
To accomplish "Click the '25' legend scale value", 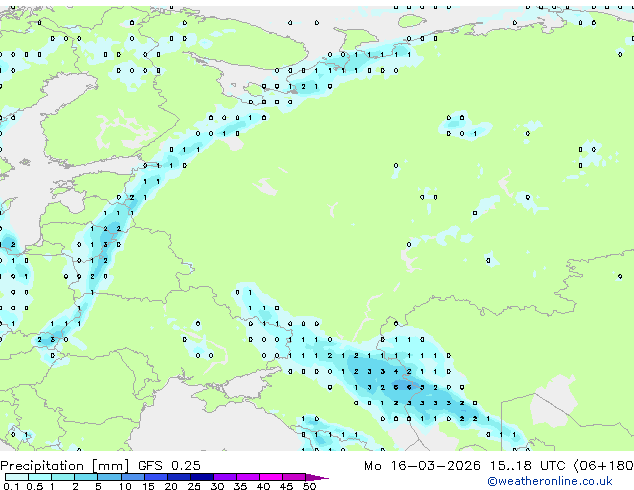I will (x=194, y=486).
